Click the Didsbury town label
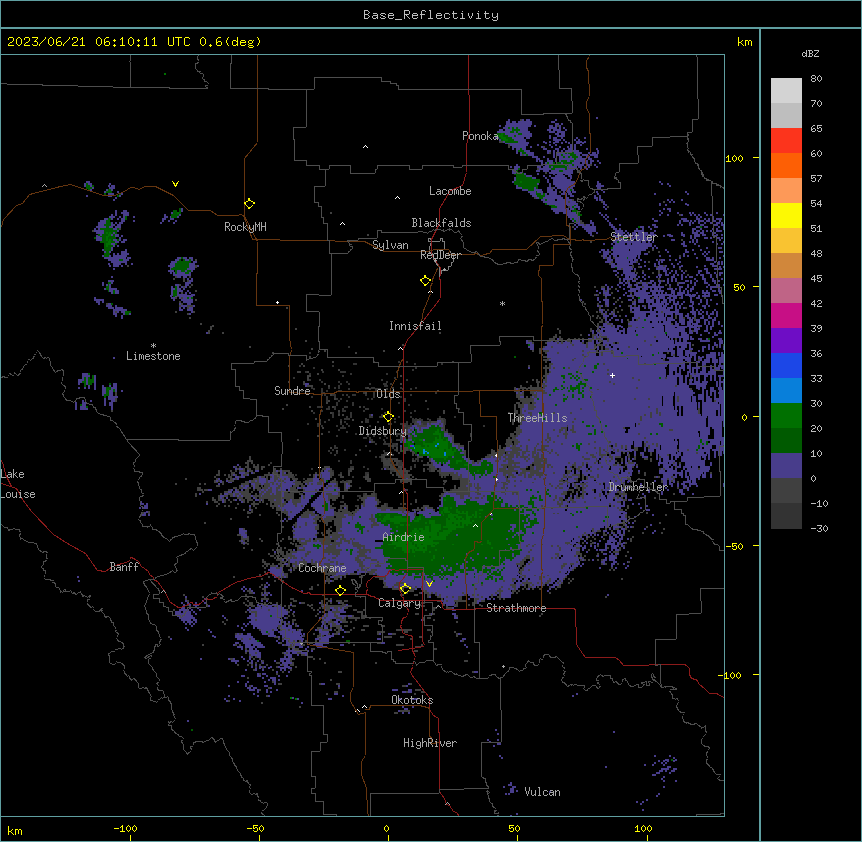This screenshot has width=862, height=842. pos(383,431)
